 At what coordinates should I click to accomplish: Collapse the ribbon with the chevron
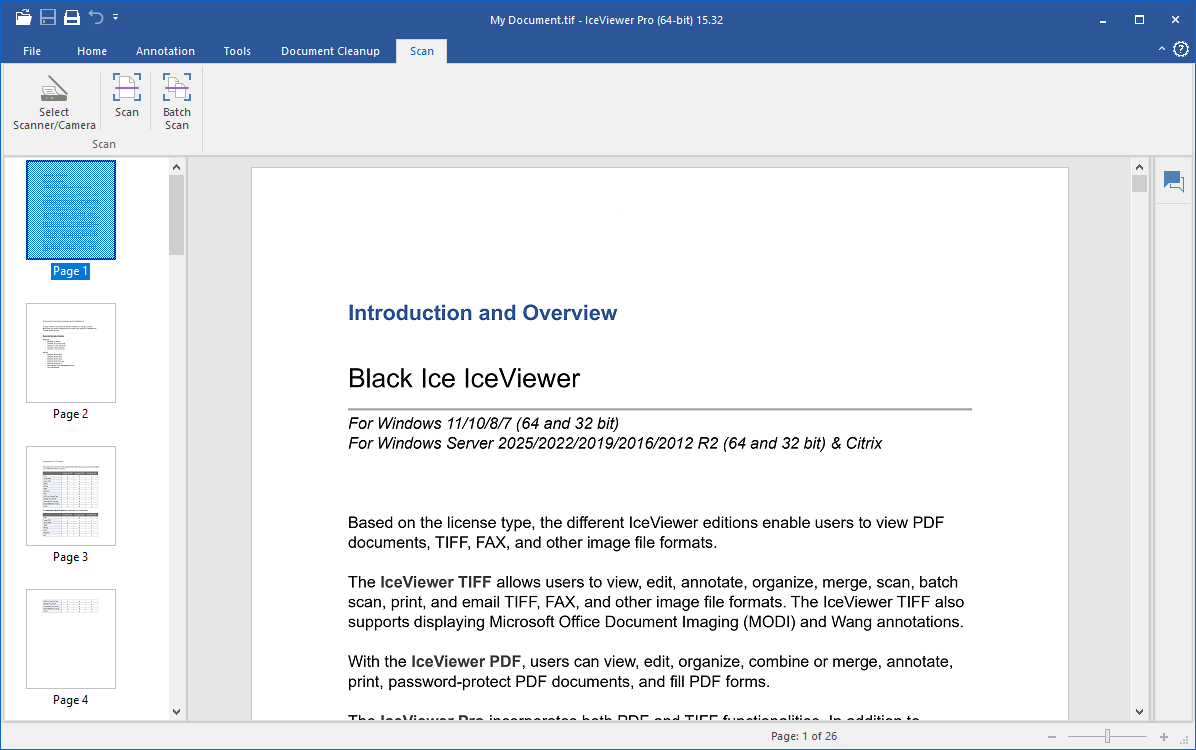coord(1162,49)
